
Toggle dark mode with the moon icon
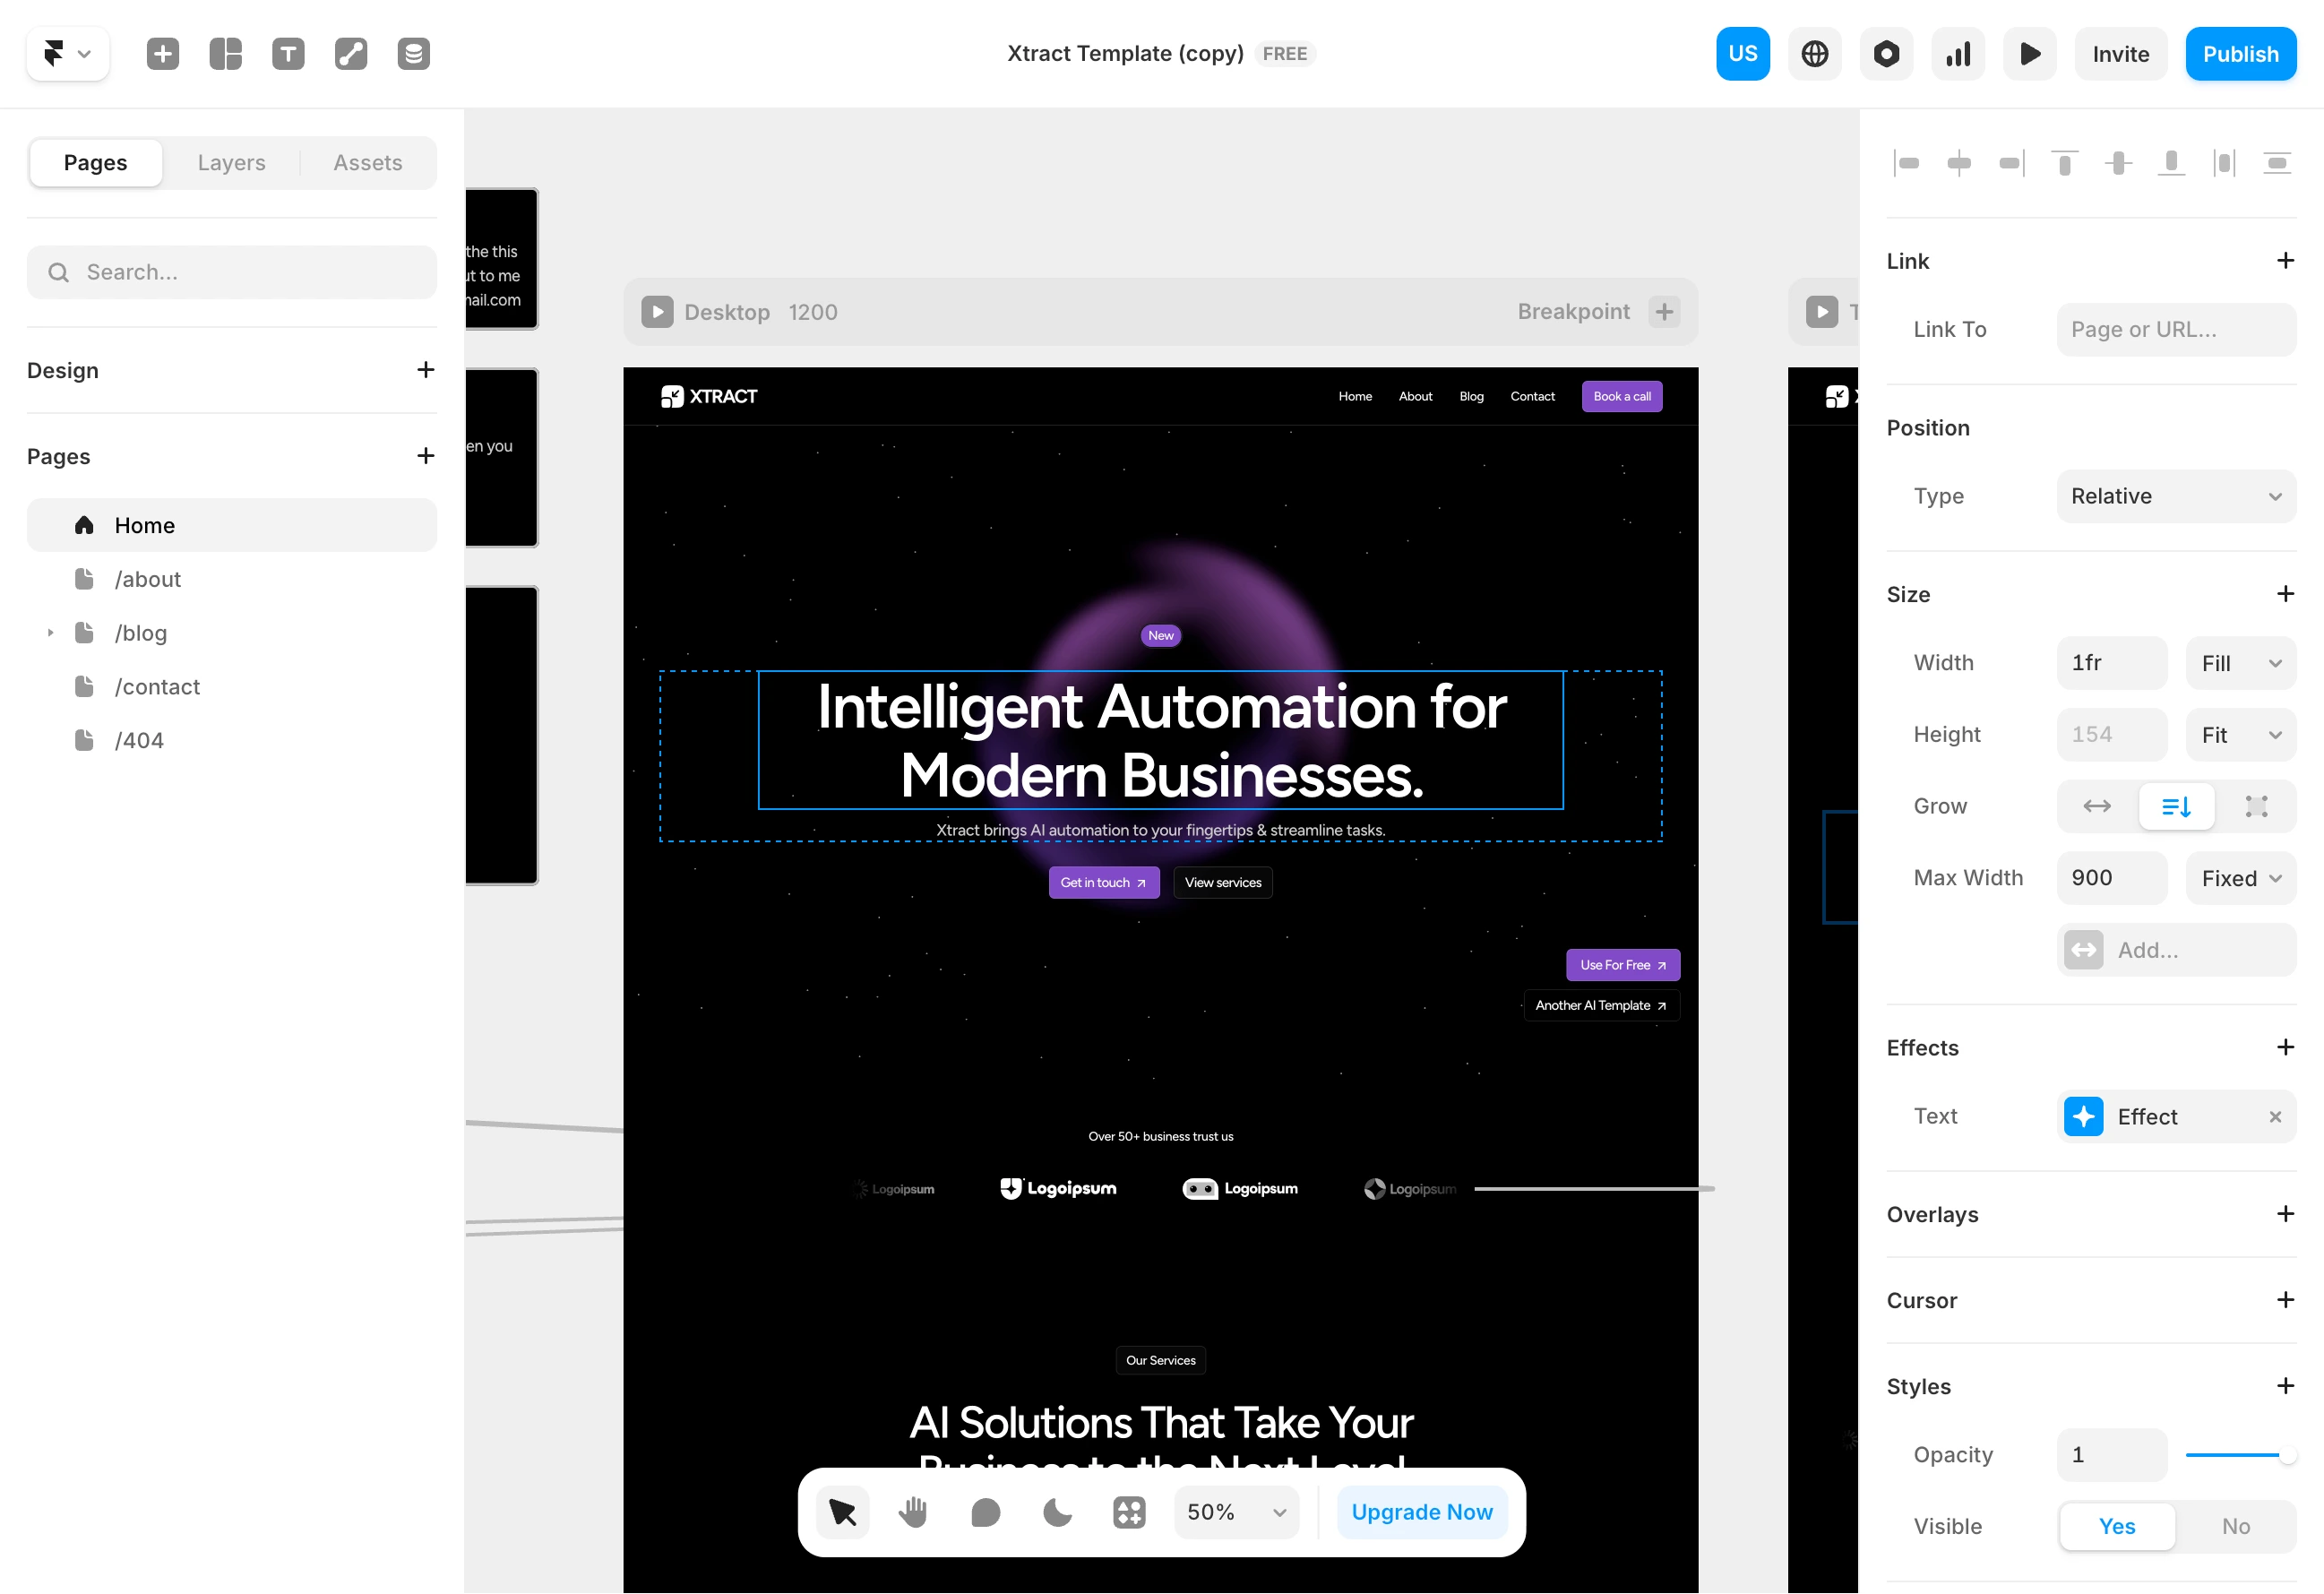1057,1512
